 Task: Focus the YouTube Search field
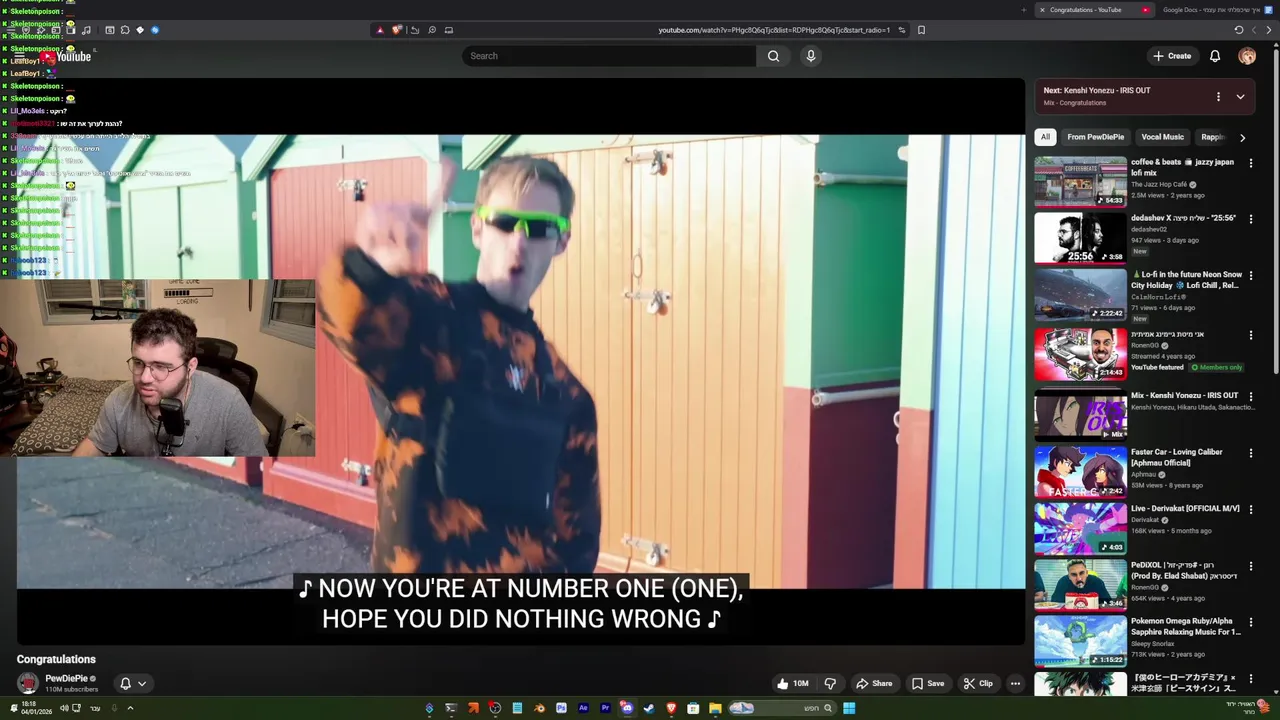click(609, 56)
